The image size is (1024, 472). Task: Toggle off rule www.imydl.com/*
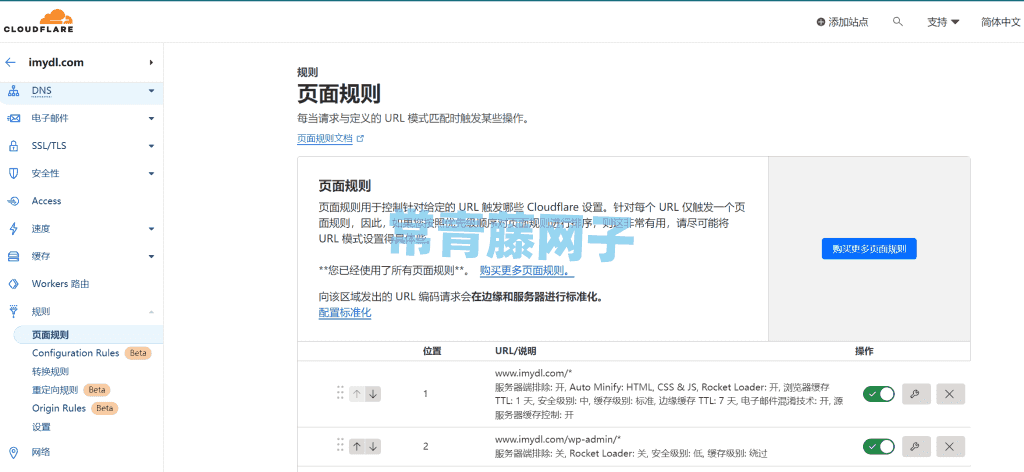point(879,394)
